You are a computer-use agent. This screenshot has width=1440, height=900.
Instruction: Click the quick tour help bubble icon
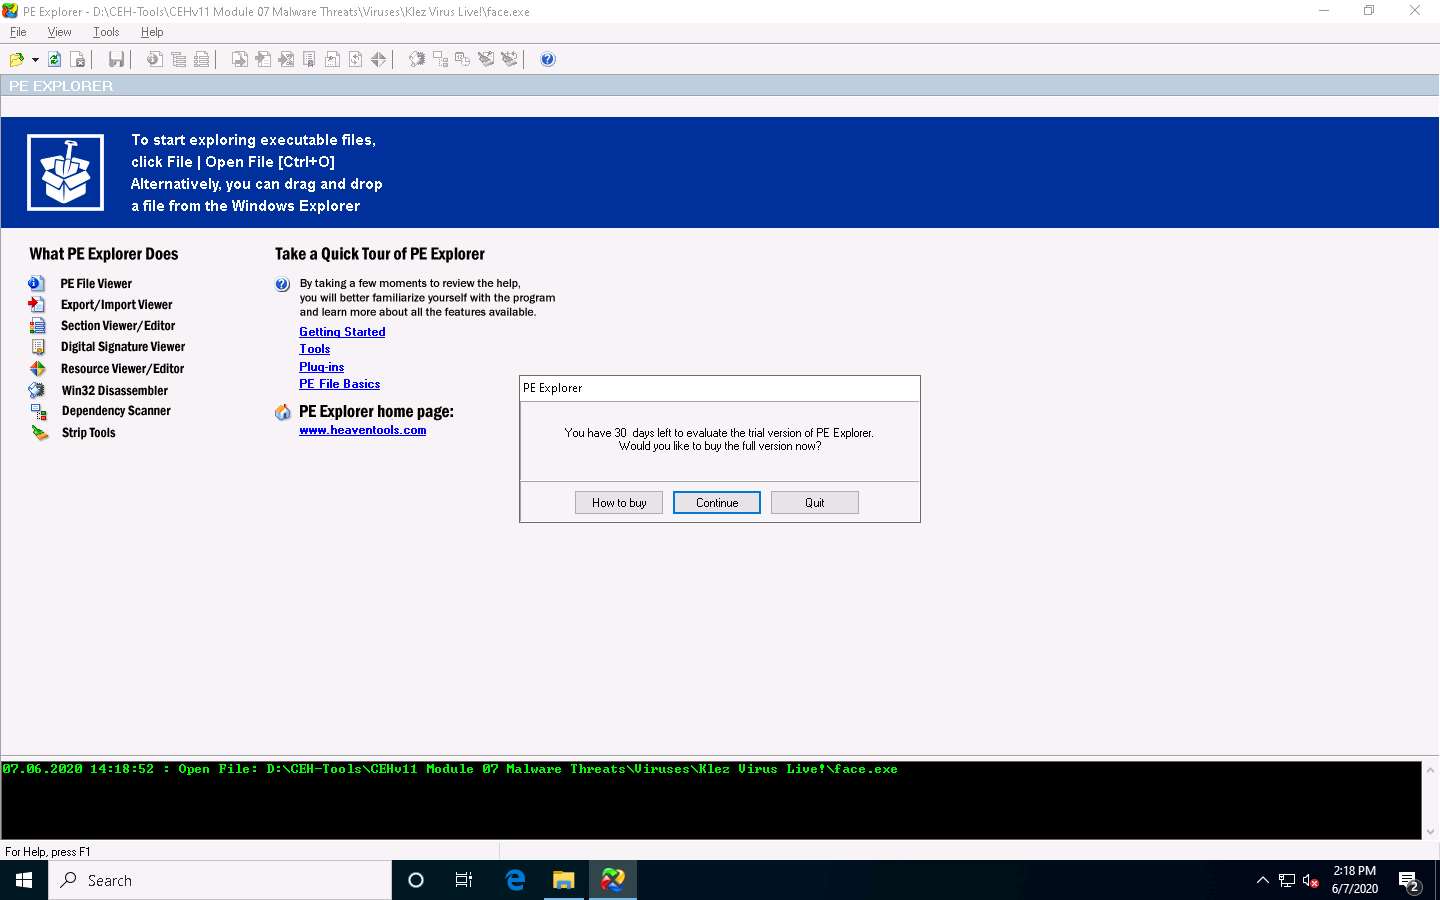point(282,284)
